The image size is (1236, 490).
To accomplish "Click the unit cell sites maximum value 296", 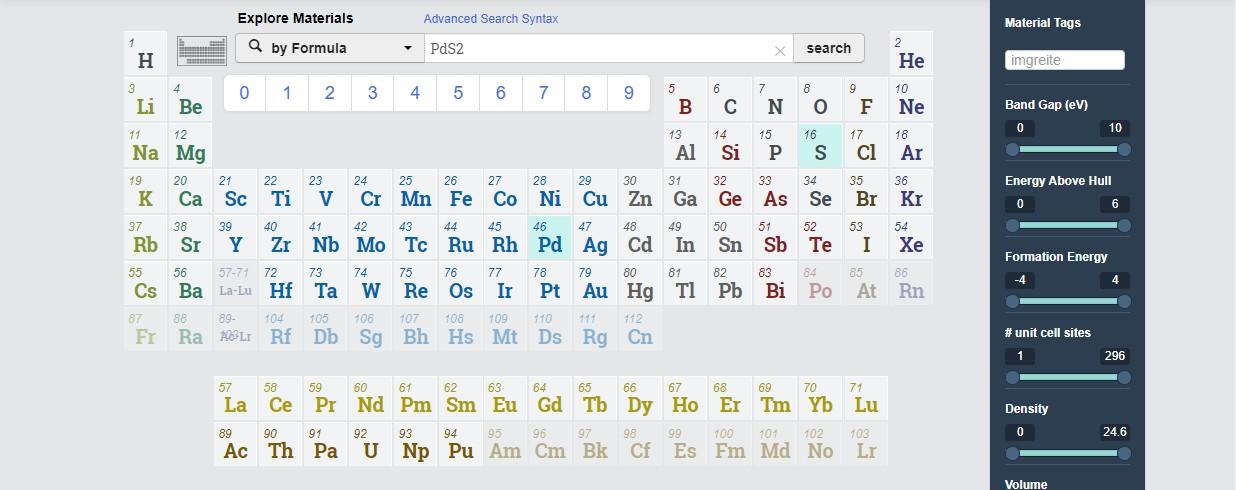I will [x=1114, y=356].
